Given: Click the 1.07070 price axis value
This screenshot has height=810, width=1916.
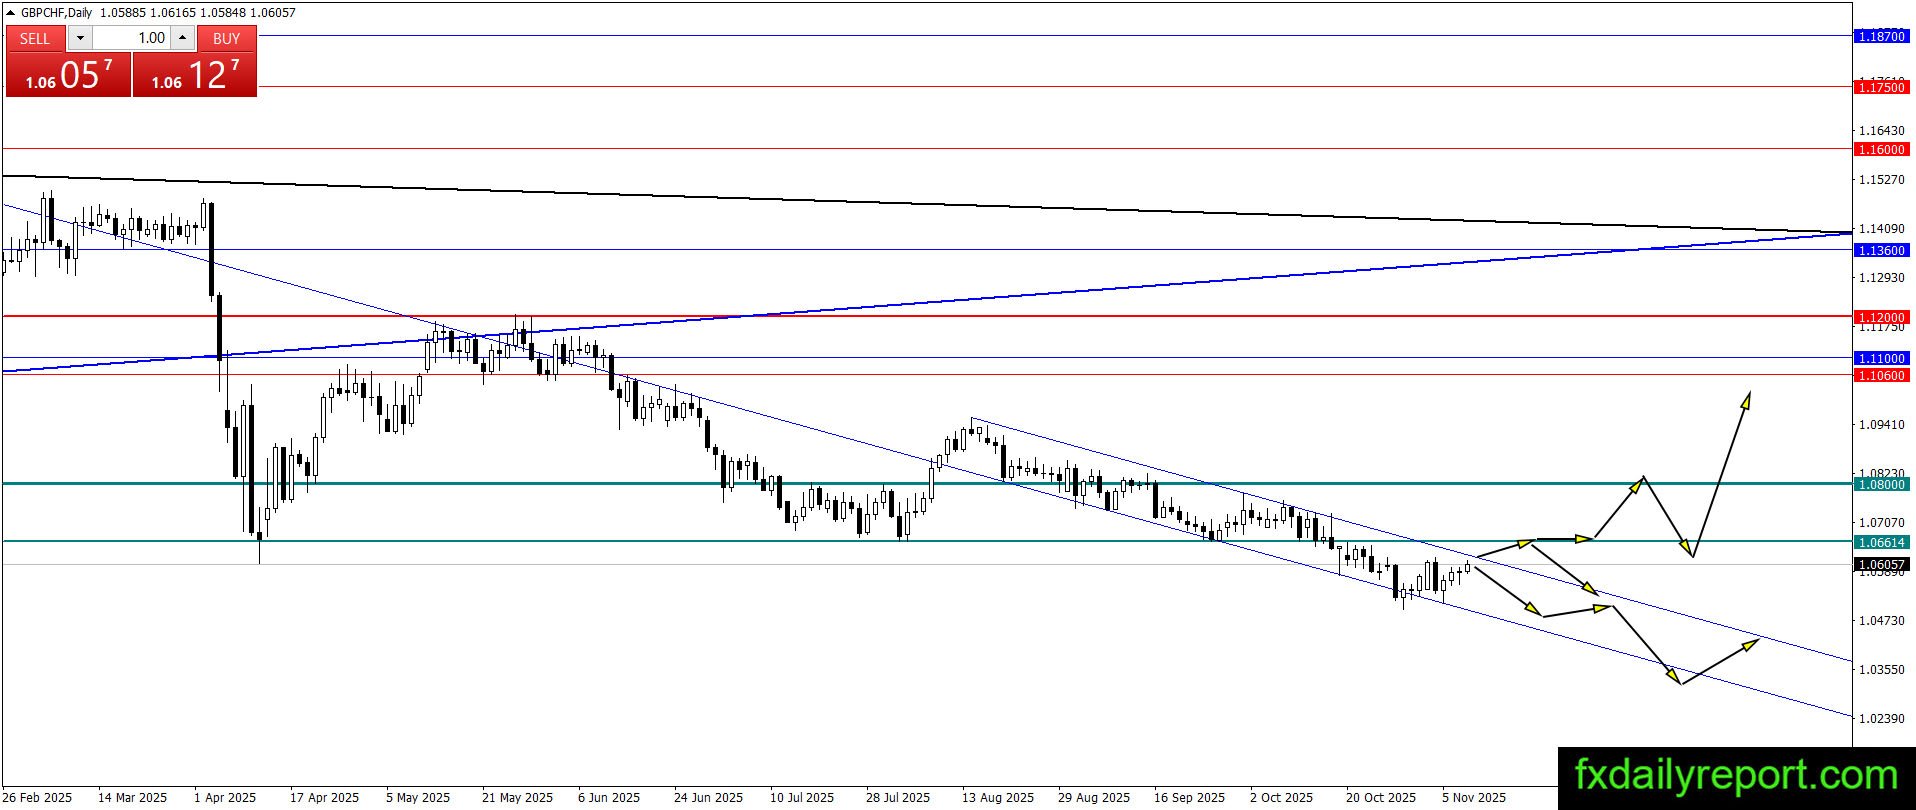Looking at the screenshot, I should (x=1881, y=523).
